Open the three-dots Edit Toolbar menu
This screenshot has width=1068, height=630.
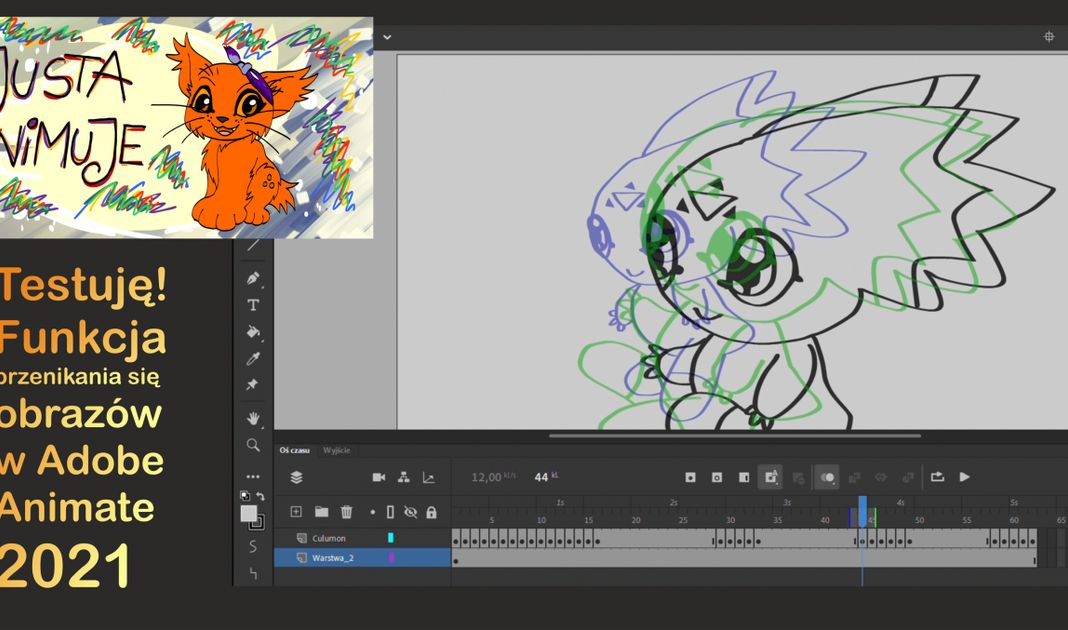click(x=253, y=477)
